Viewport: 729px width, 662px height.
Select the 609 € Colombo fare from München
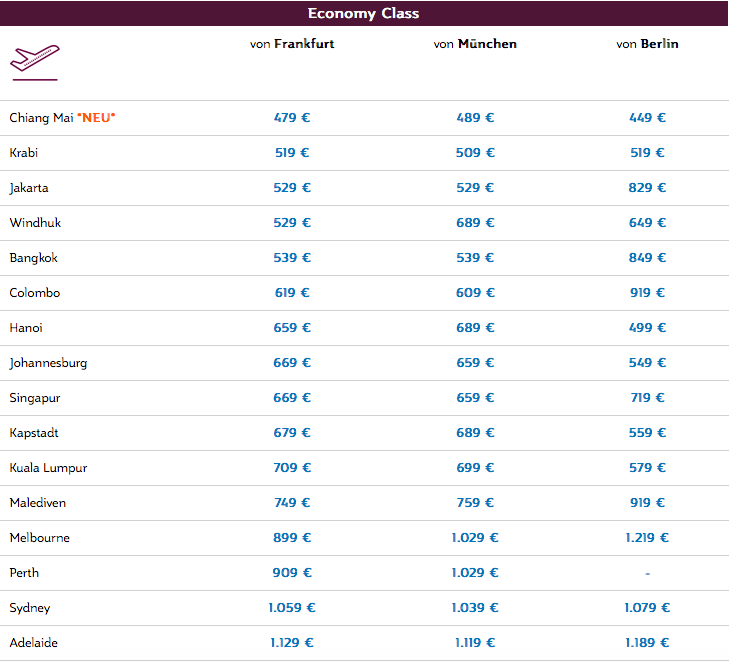pyautogui.click(x=475, y=293)
